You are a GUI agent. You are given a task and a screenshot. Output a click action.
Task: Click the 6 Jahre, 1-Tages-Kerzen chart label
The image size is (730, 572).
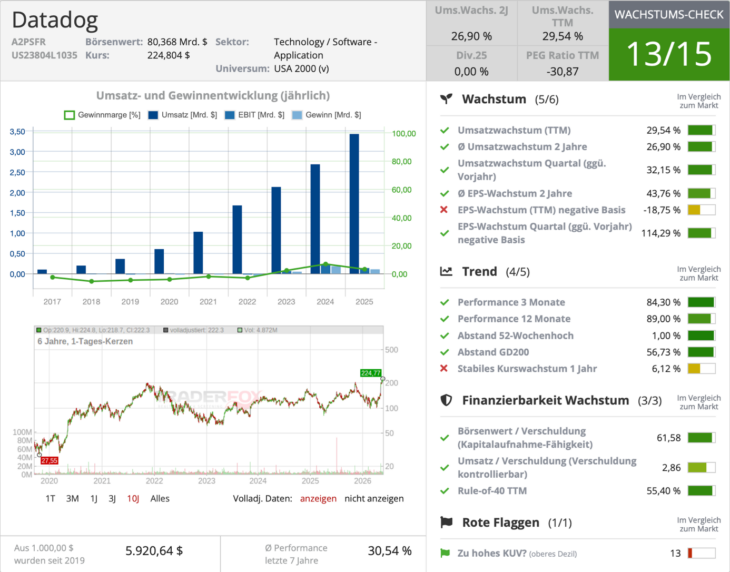coord(85,341)
